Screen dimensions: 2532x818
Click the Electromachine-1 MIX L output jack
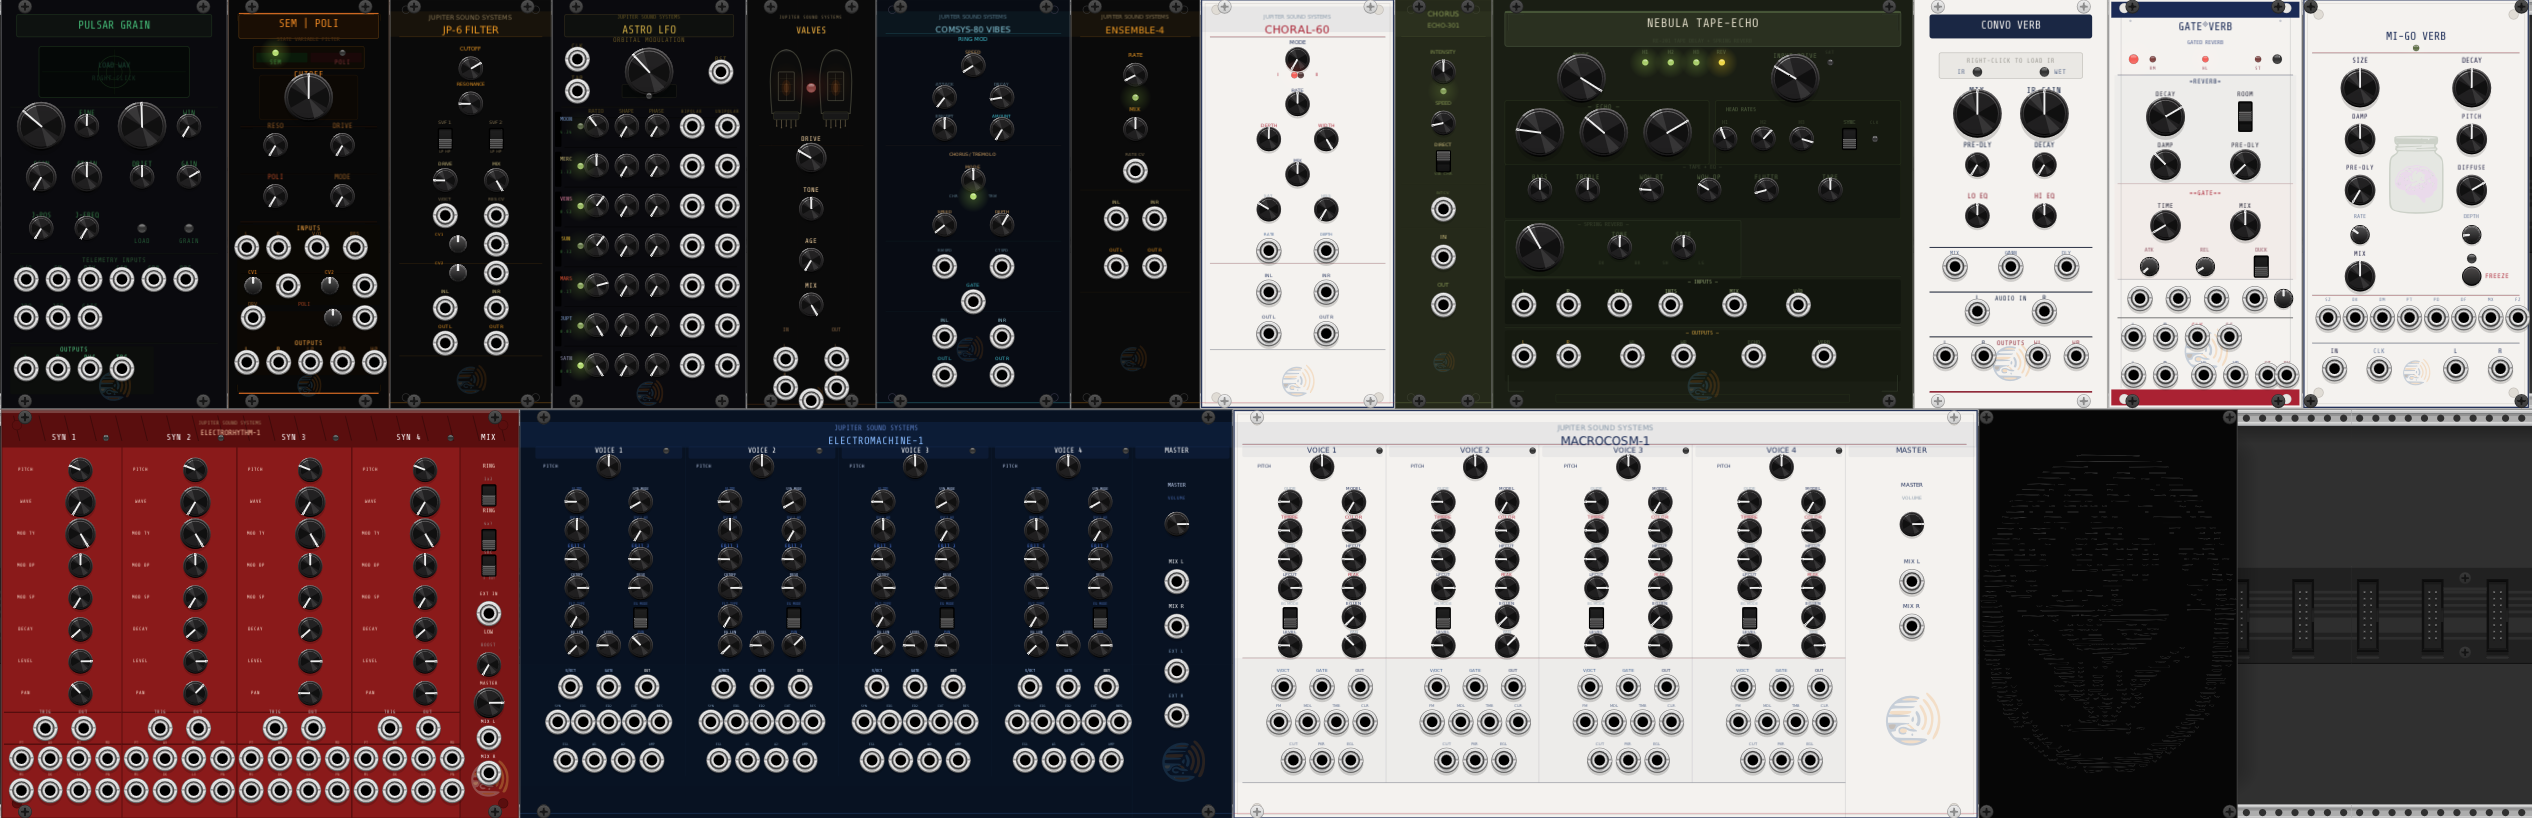pyautogui.click(x=1177, y=581)
